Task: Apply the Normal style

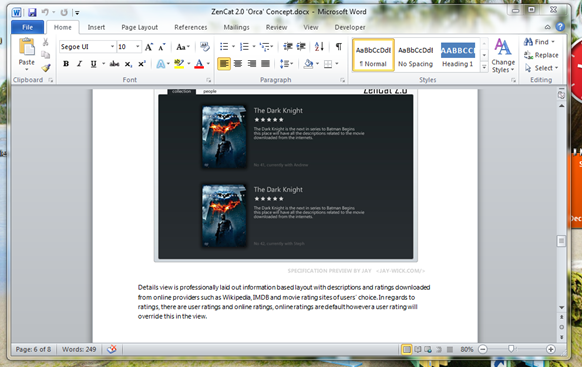Action: 373,55
